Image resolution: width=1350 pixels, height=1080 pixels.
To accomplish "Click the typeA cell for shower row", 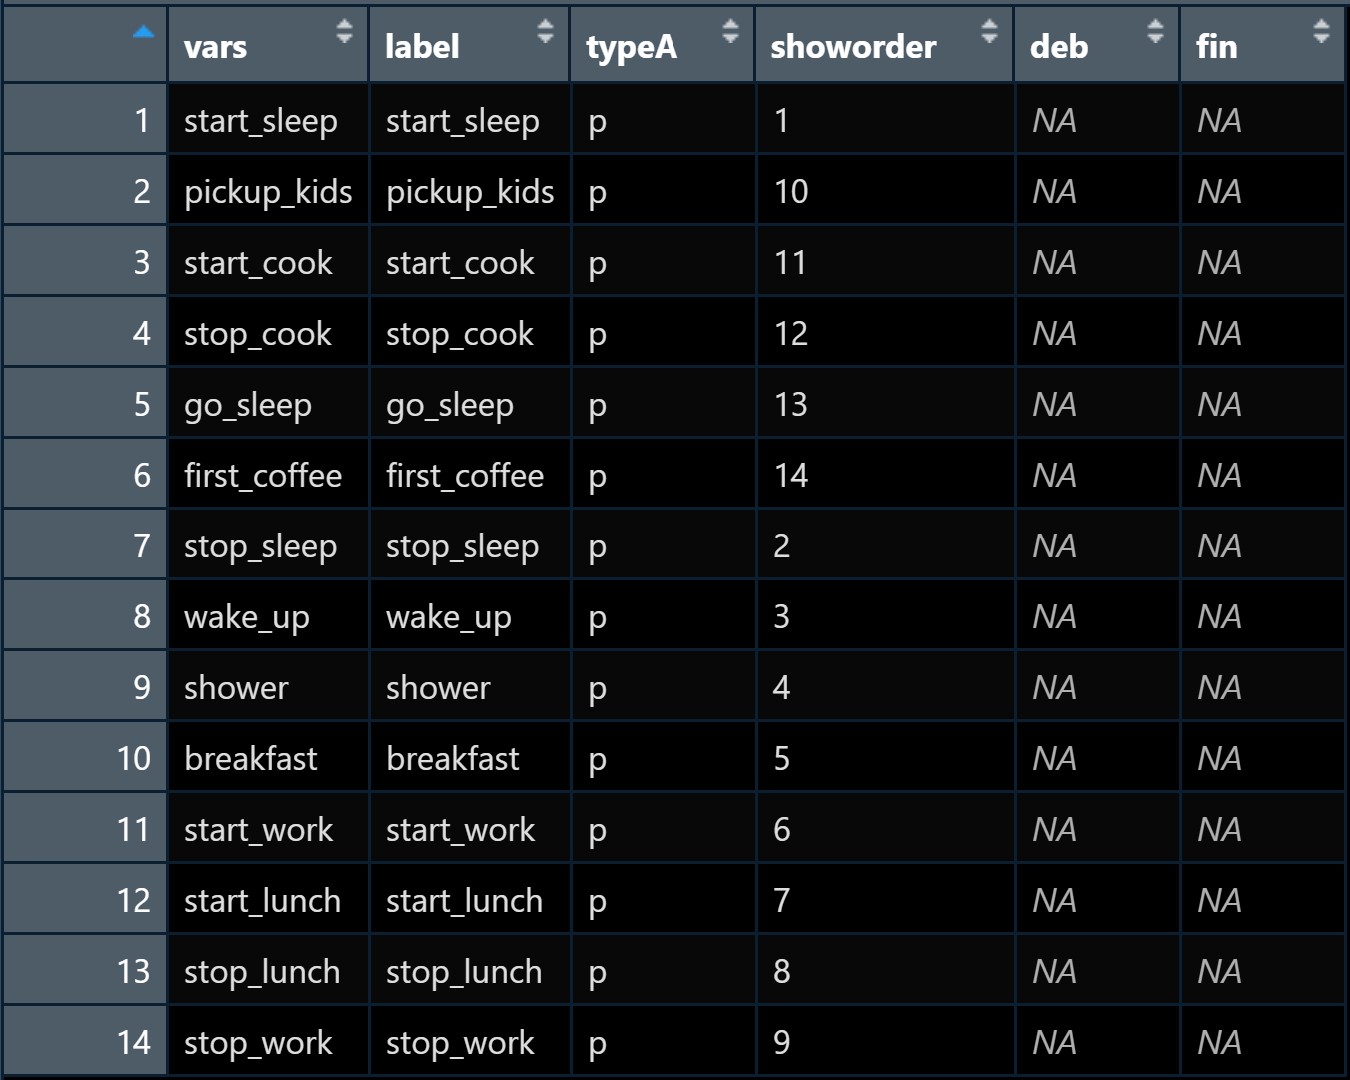I will [598, 688].
